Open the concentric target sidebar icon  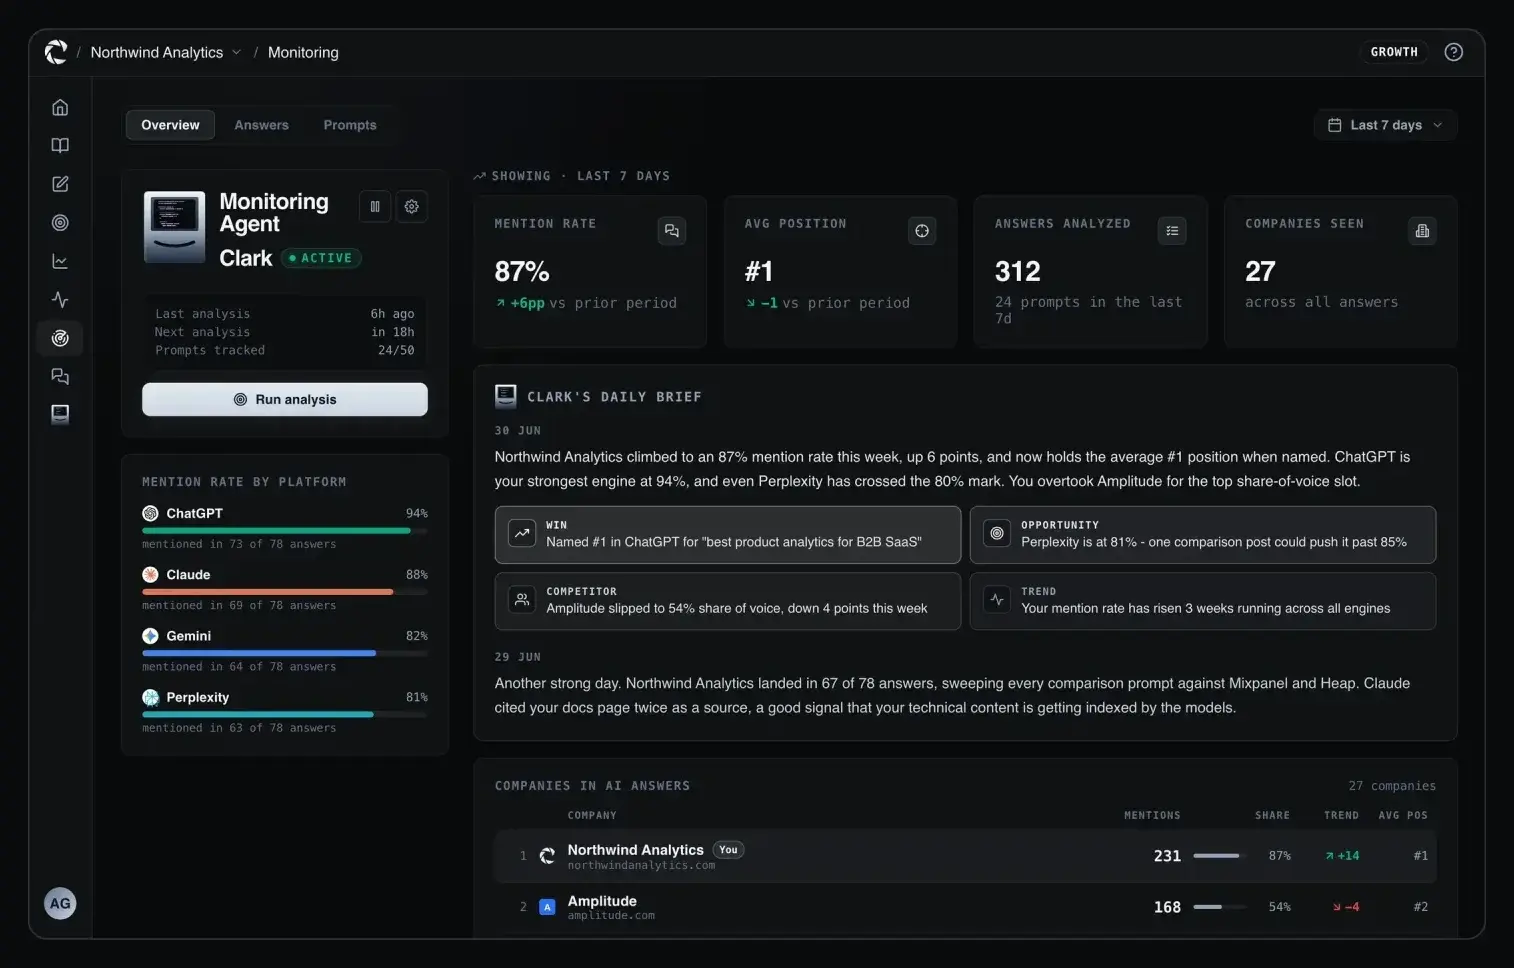pyautogui.click(x=60, y=223)
